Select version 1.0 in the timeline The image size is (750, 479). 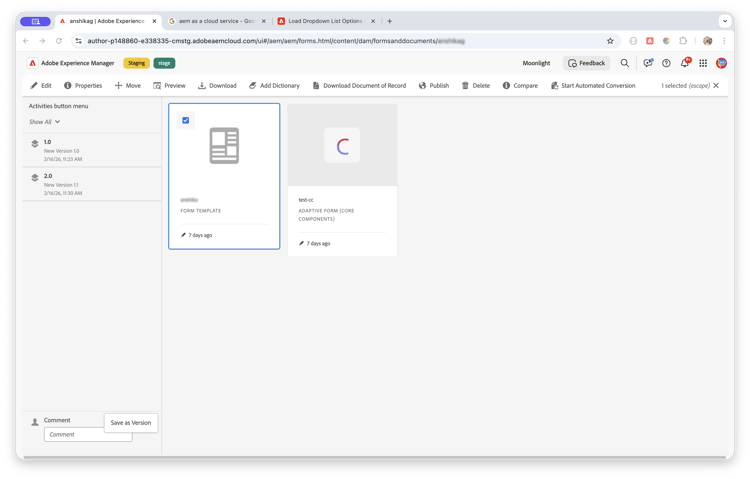[92, 150]
